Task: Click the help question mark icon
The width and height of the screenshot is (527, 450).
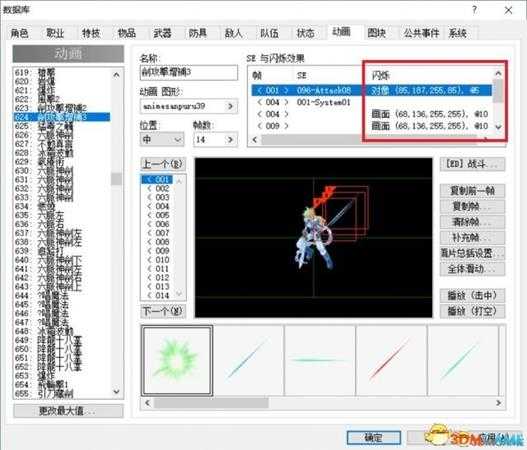Action: pyautogui.click(x=474, y=10)
